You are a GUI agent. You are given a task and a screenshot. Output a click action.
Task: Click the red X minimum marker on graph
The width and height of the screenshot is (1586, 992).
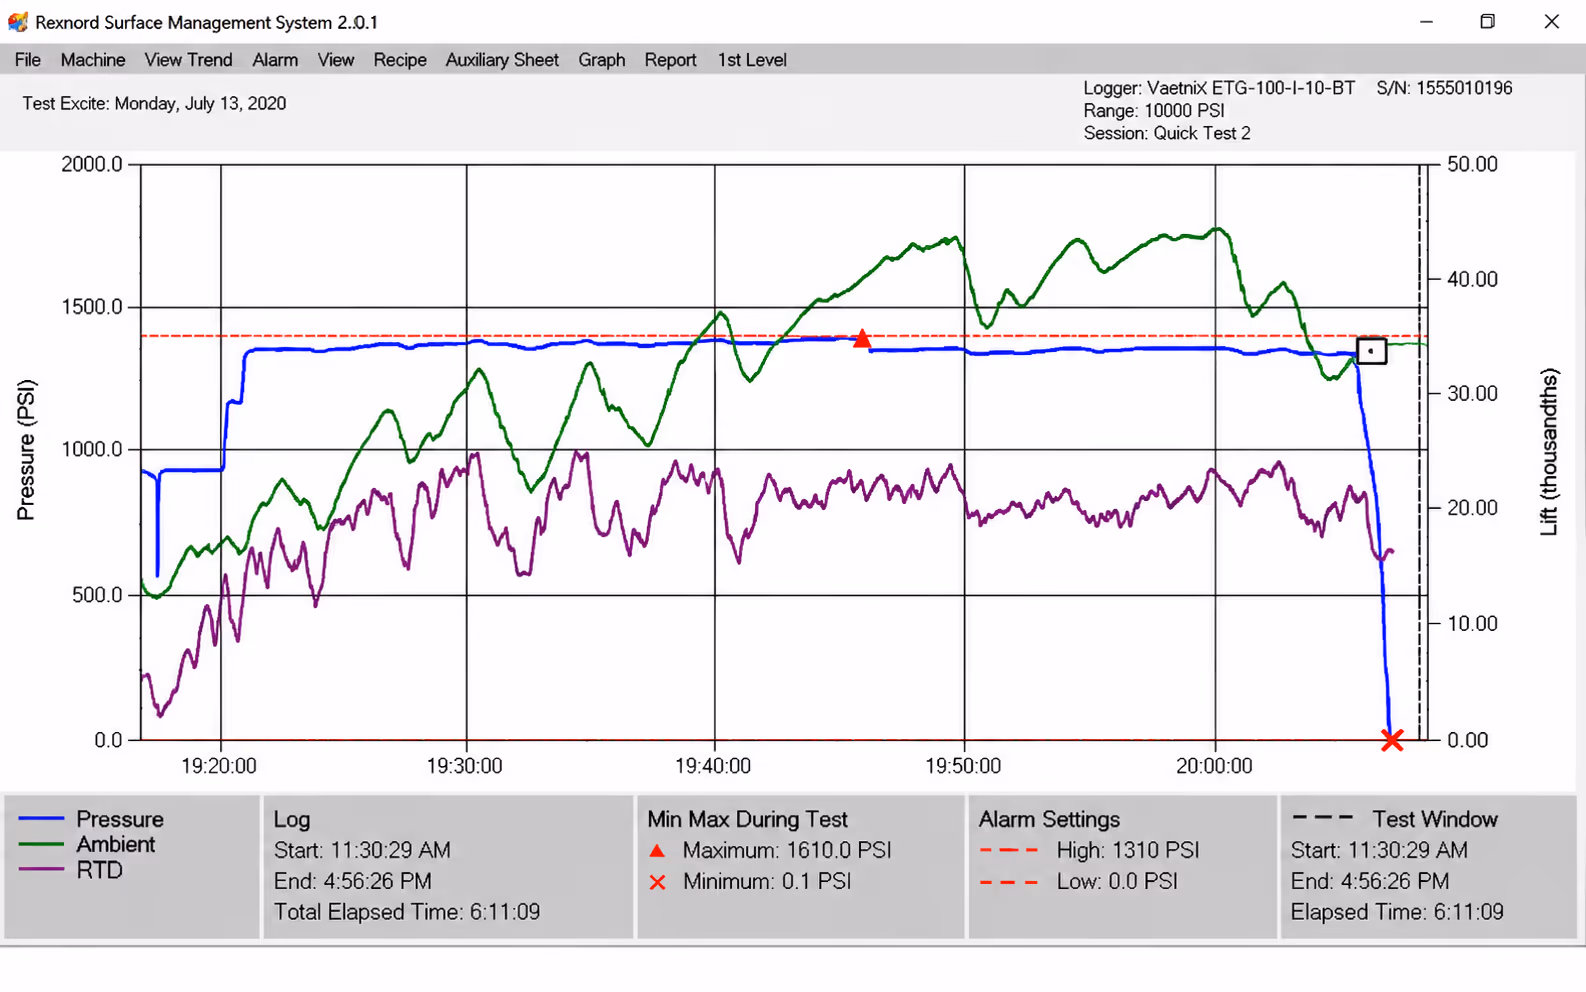(1392, 740)
